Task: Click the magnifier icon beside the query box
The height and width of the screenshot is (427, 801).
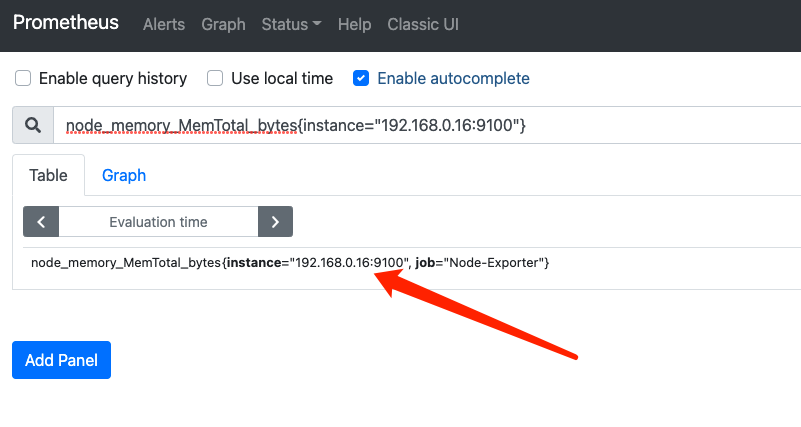Action: 32,125
